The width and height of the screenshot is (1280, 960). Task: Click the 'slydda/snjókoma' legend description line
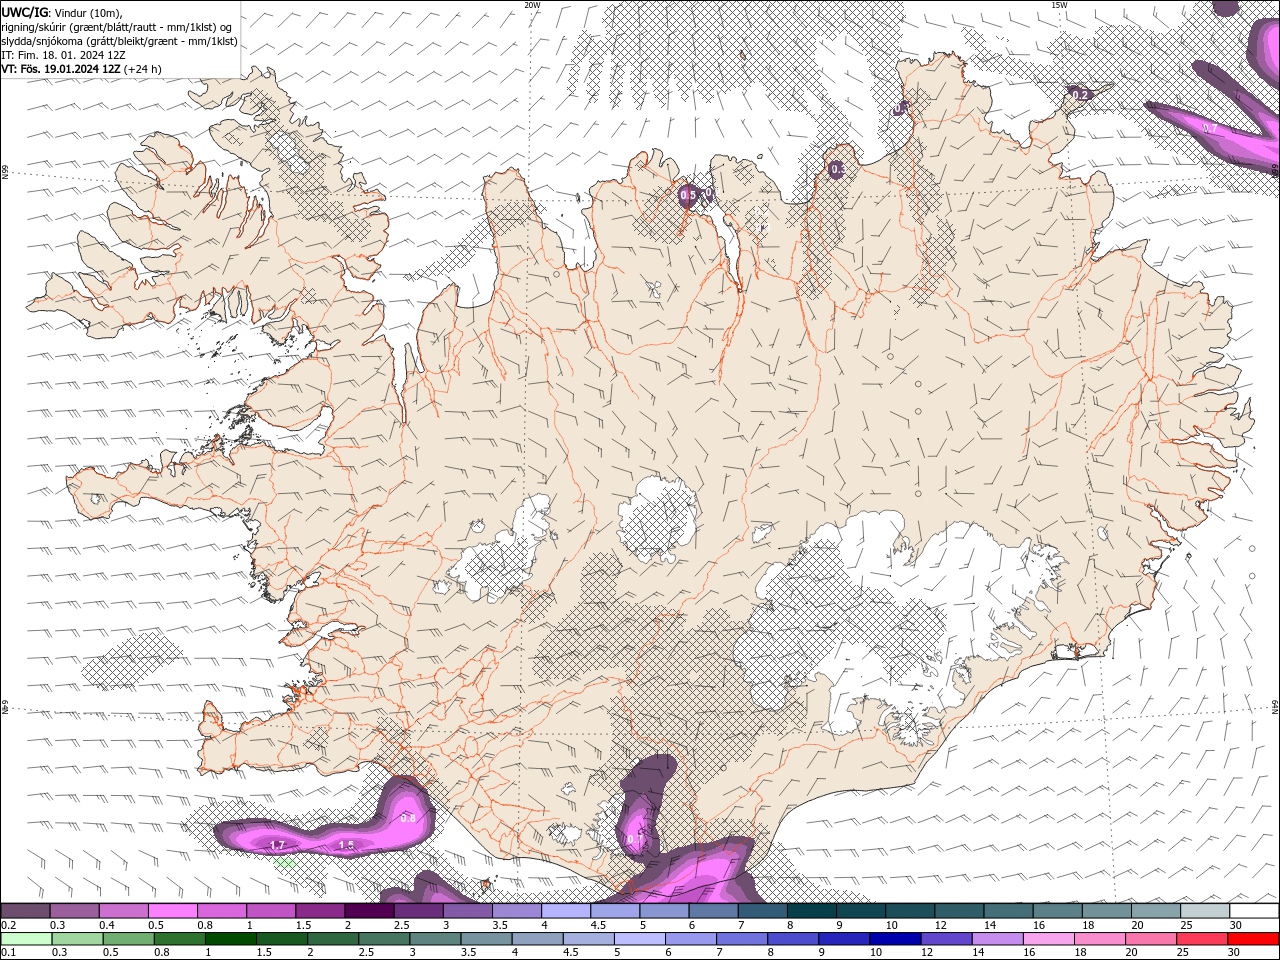point(120,41)
